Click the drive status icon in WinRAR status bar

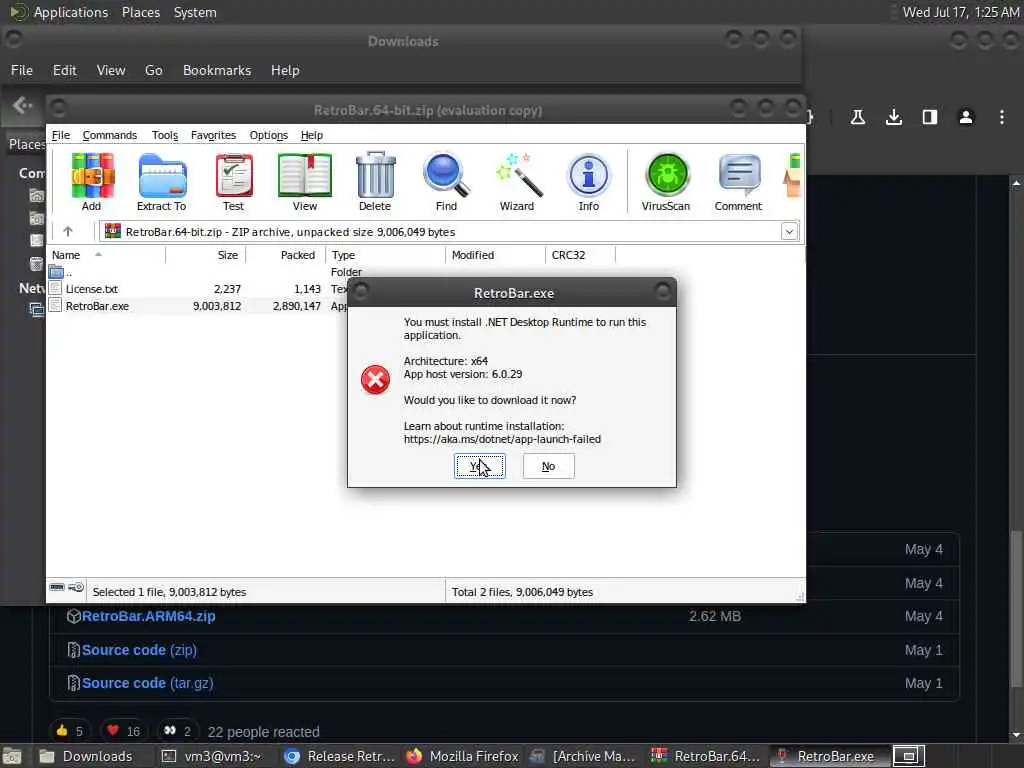57,587
